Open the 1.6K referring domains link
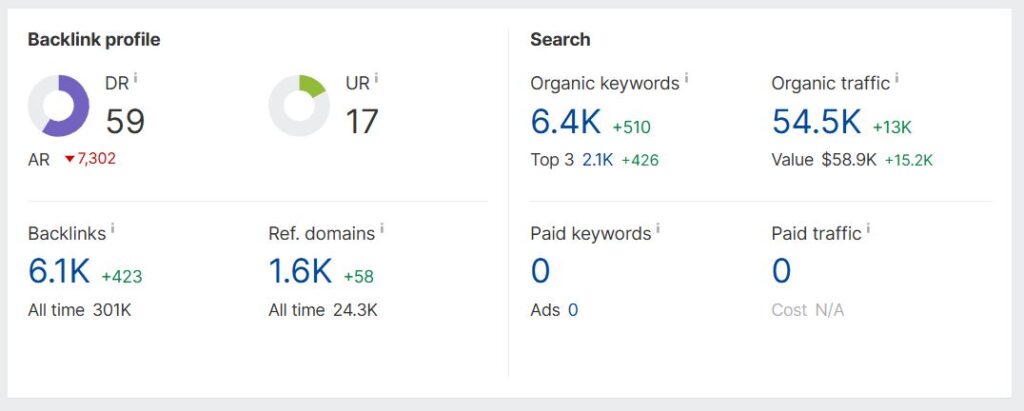The image size is (1024, 411). pos(300,271)
